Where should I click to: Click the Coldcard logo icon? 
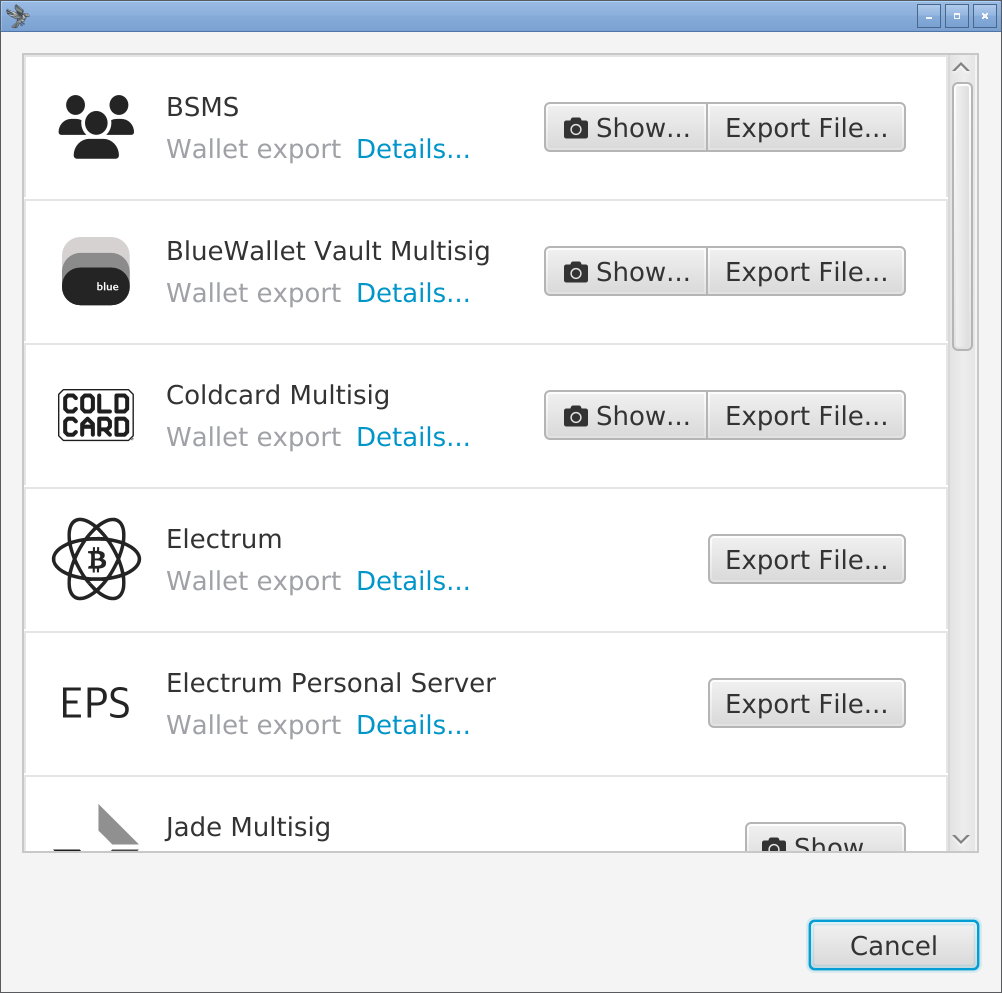96,415
